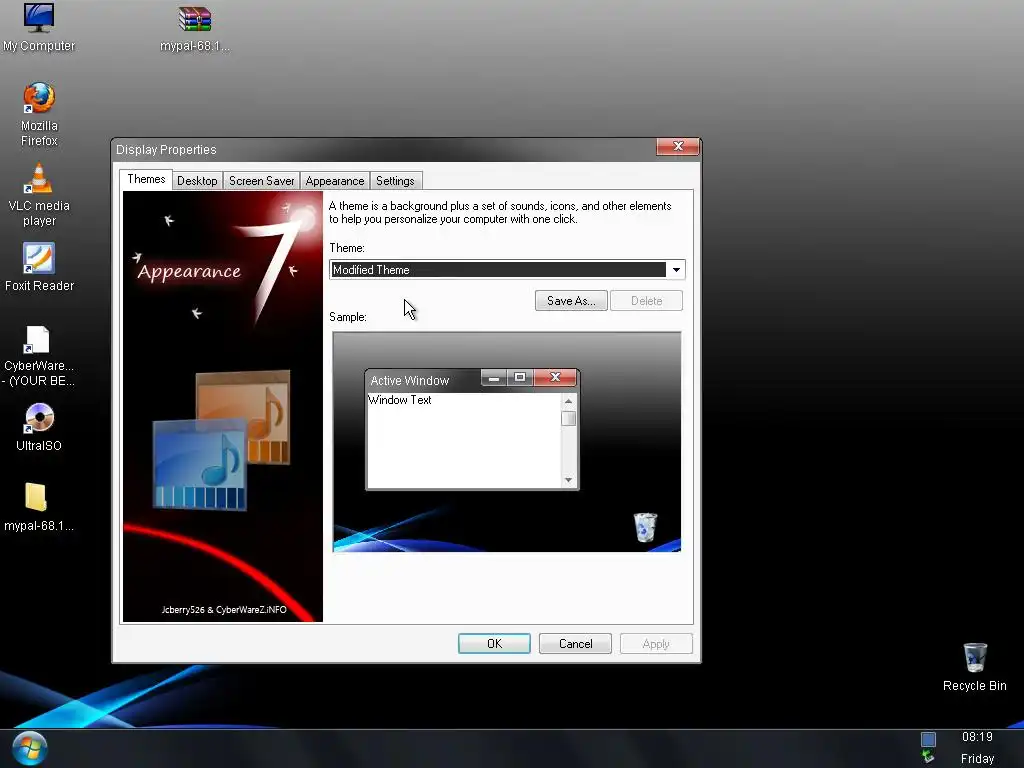The width and height of the screenshot is (1024, 768).
Task: Click the Recycle Bin in the sample preview
Action: pos(645,527)
